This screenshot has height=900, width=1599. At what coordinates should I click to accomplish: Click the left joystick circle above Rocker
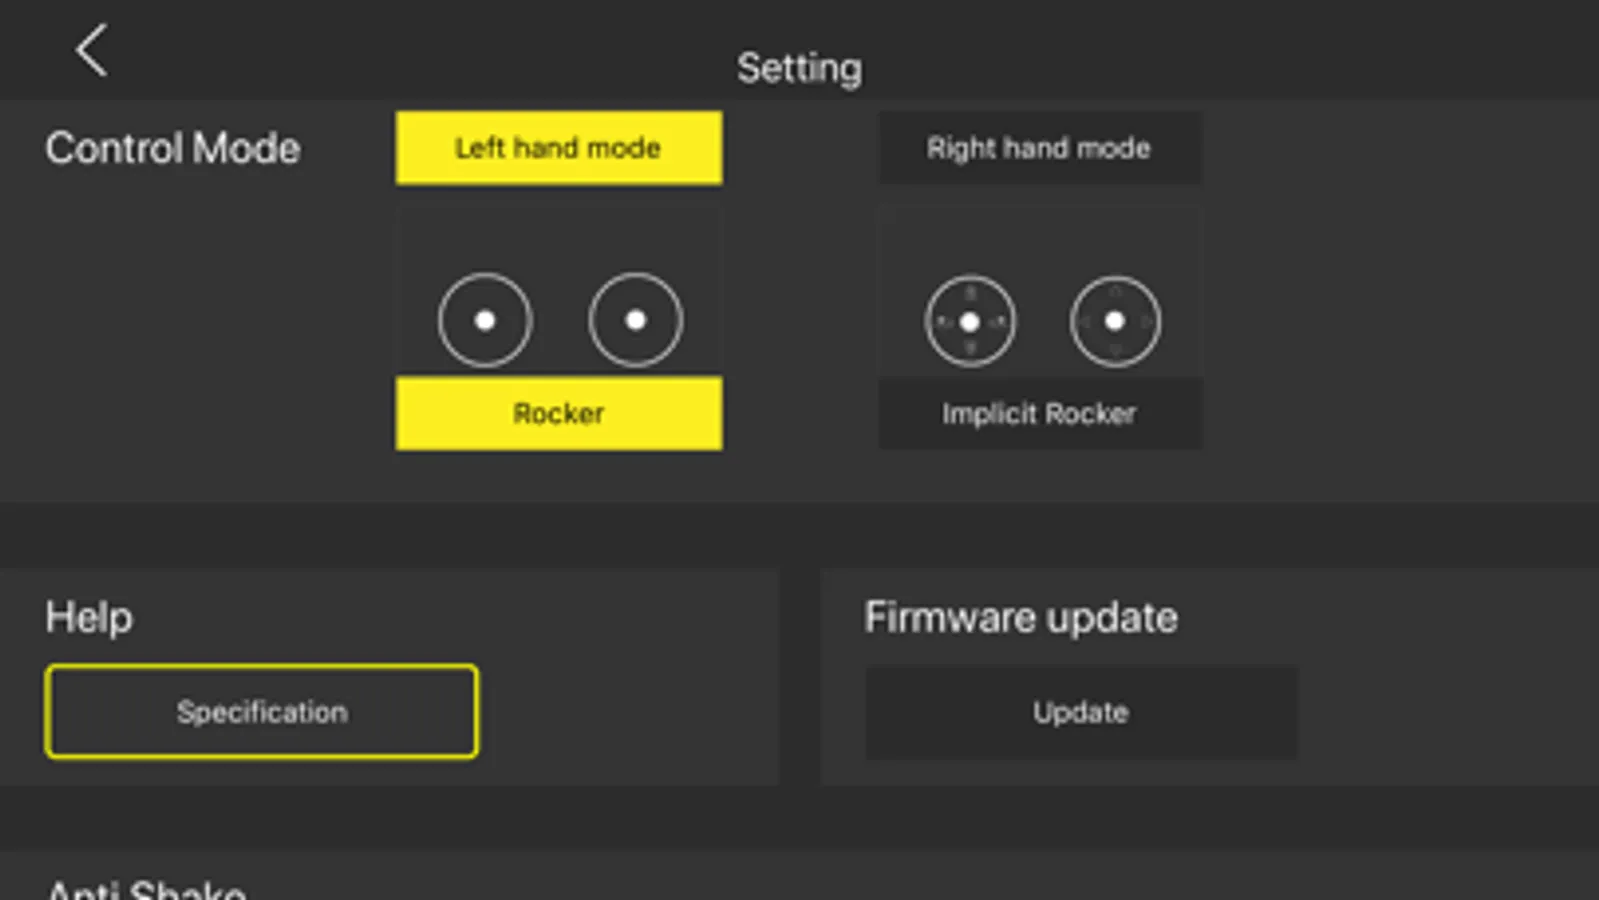[485, 320]
